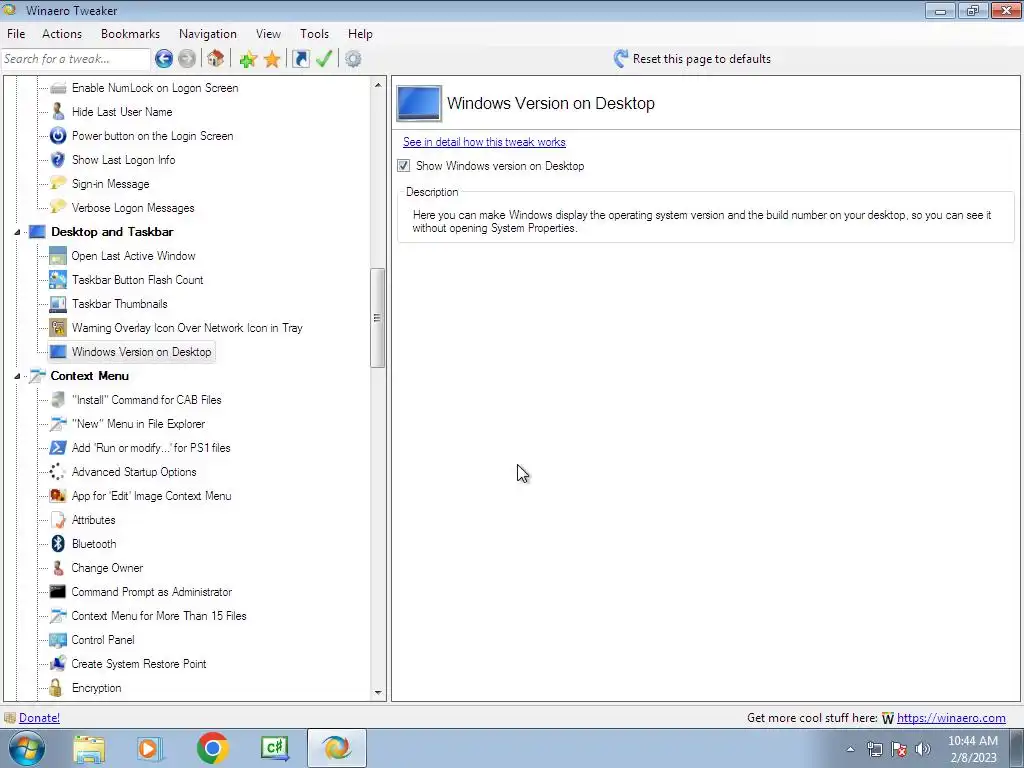Click the Hide Last User Name icon
The height and width of the screenshot is (768, 1024).
pyautogui.click(x=58, y=112)
